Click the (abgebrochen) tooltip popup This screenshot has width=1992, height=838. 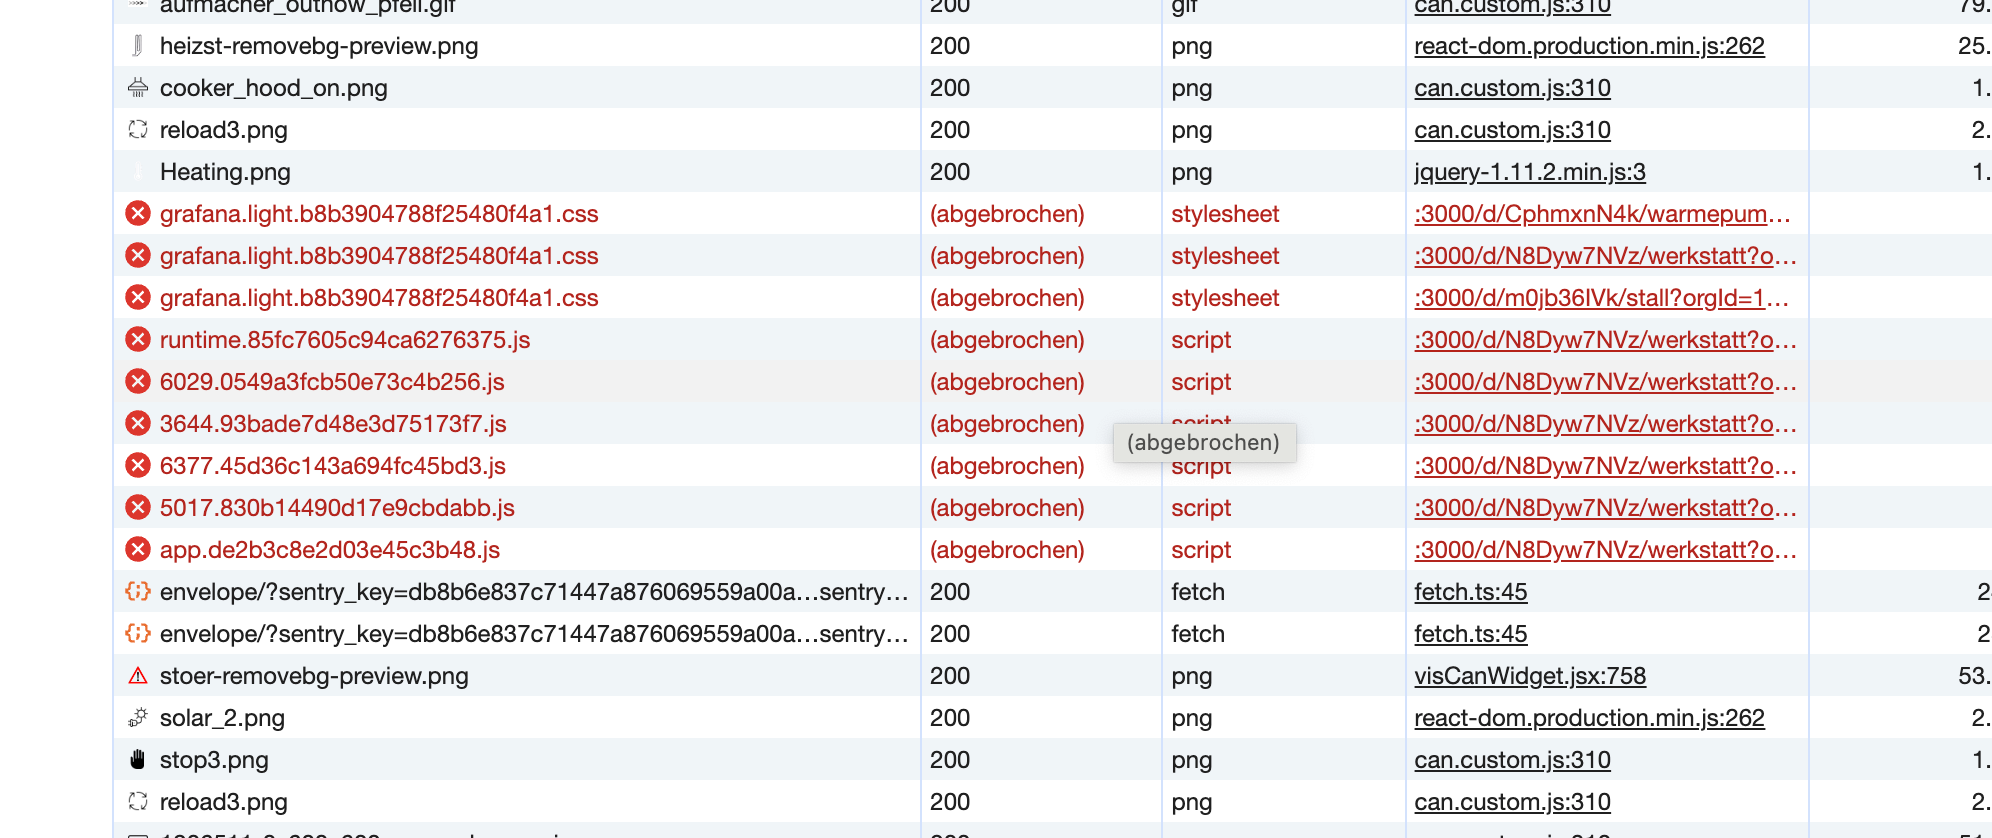[x=1203, y=443]
